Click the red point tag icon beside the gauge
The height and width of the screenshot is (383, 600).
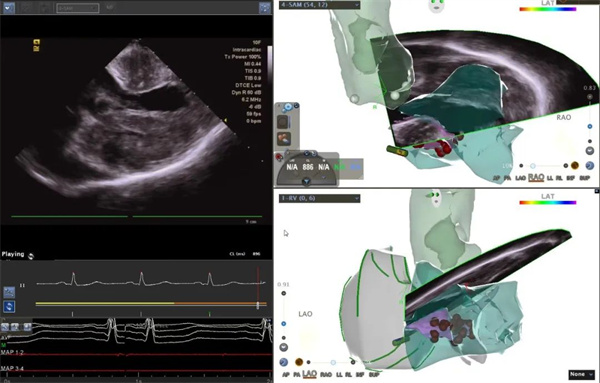(279, 156)
